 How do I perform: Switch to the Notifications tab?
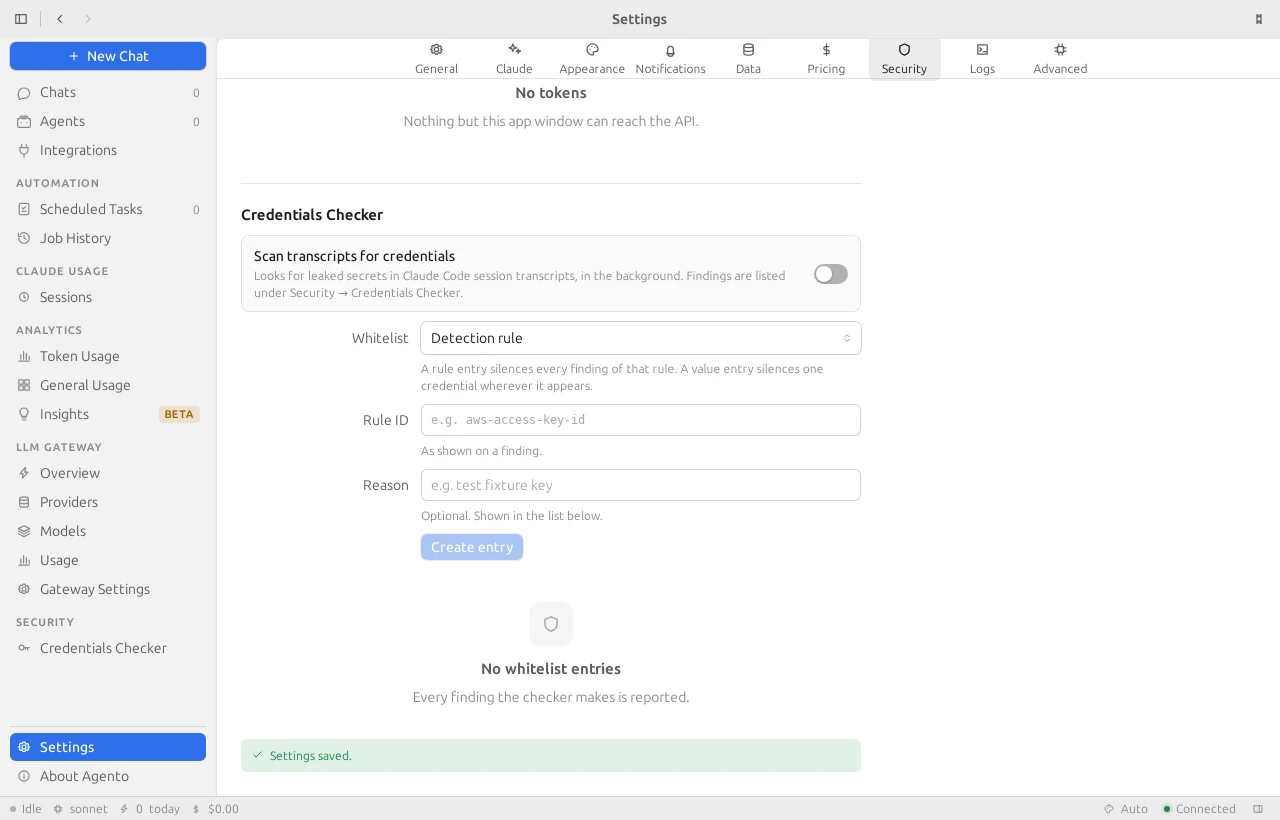(x=670, y=59)
